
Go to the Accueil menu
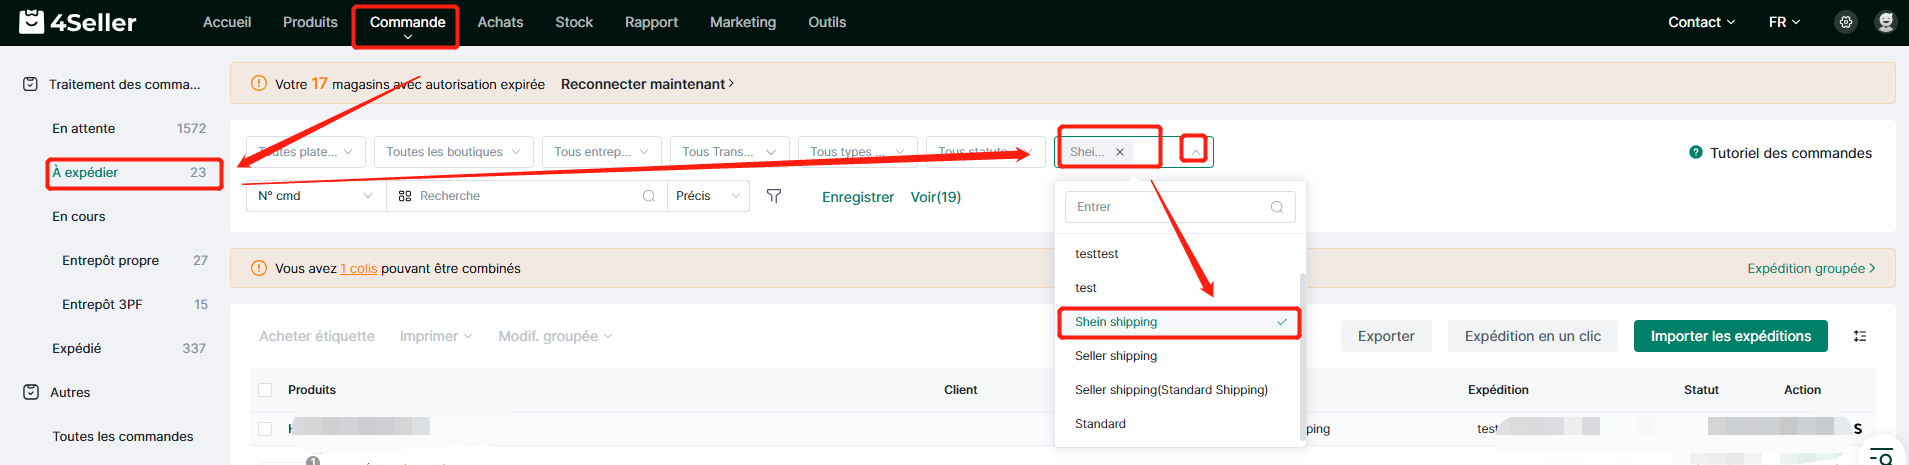227,22
